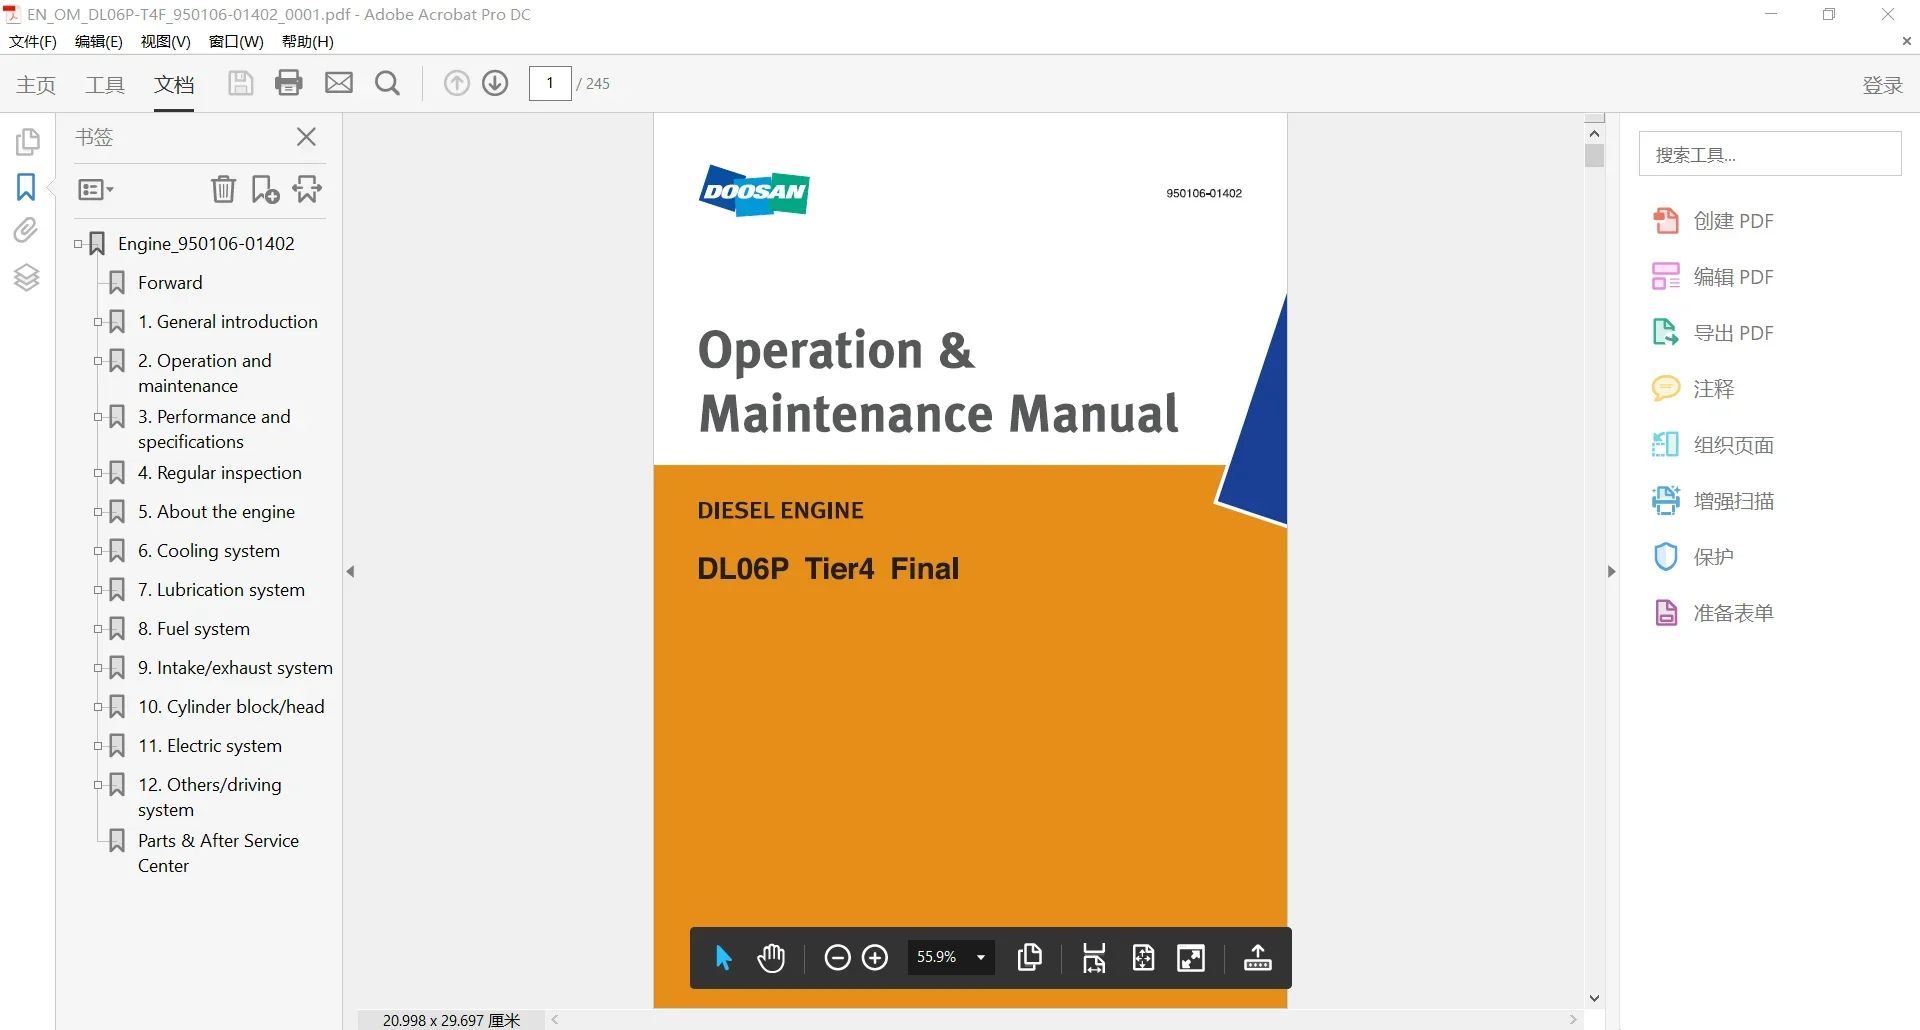Open Export PDF tool
Screen dimensions: 1920x1030
pyautogui.click(x=1713, y=333)
